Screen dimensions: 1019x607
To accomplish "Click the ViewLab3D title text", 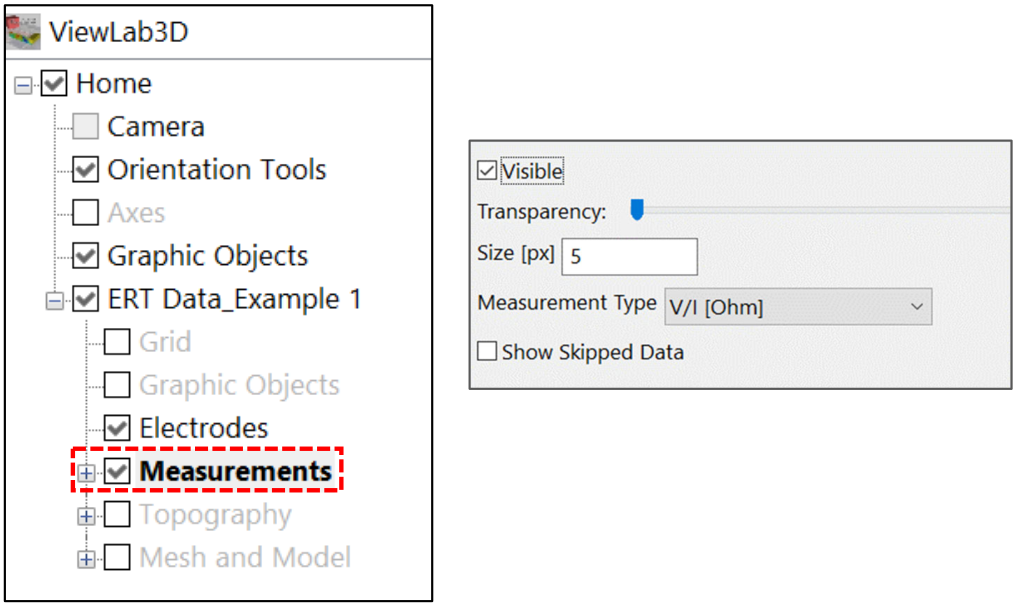I will (119, 32).
